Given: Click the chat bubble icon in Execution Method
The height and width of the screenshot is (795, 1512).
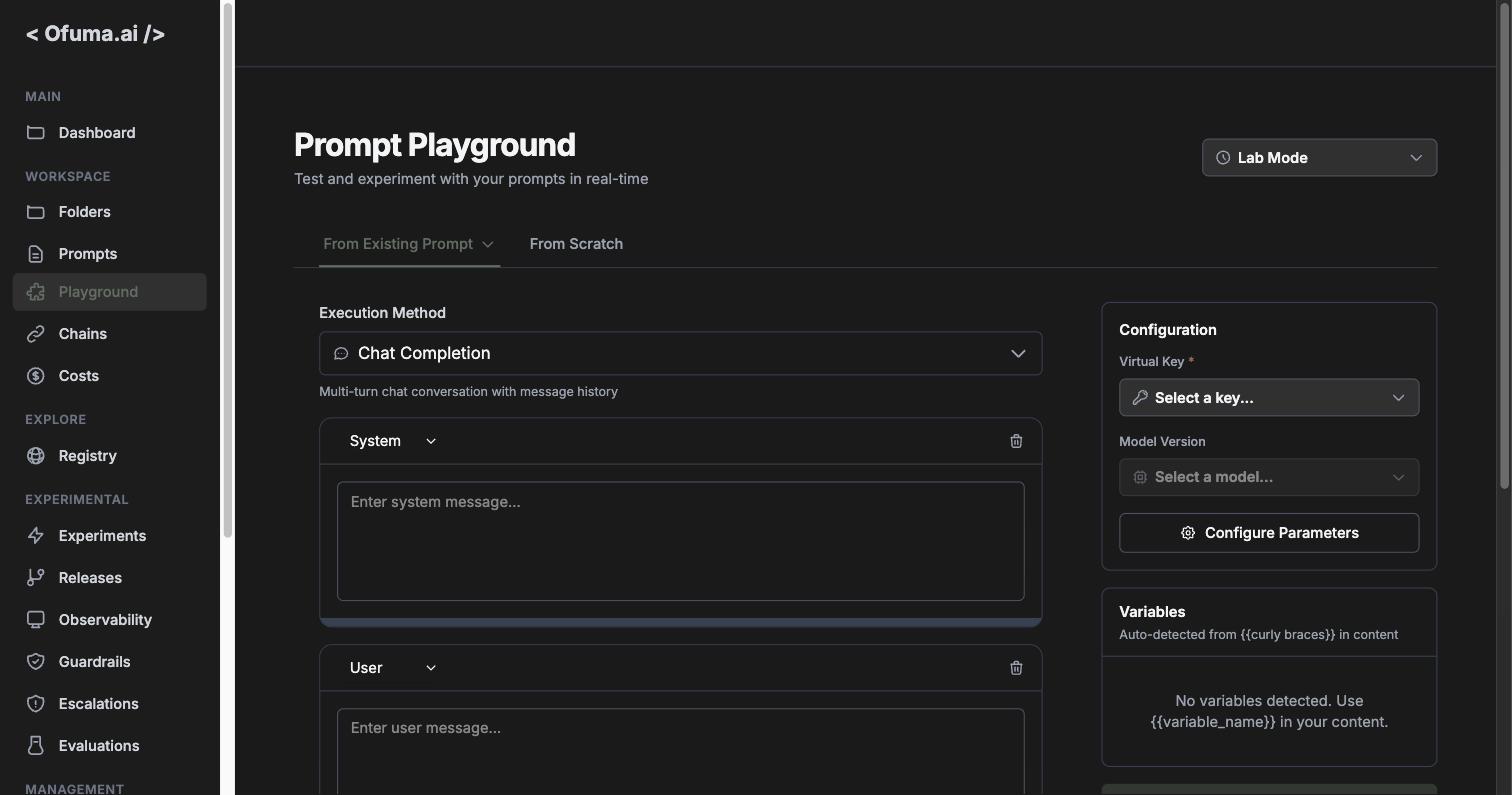Looking at the screenshot, I should click(x=341, y=354).
